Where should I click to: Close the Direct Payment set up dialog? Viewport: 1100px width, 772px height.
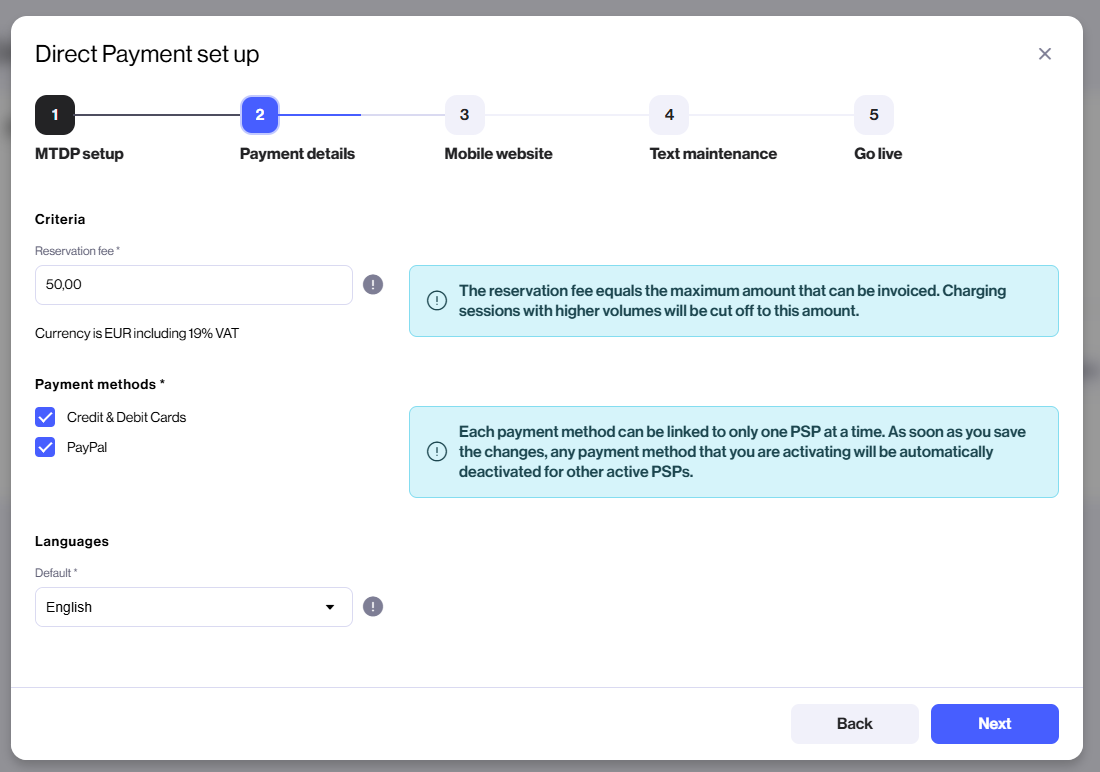click(1045, 54)
